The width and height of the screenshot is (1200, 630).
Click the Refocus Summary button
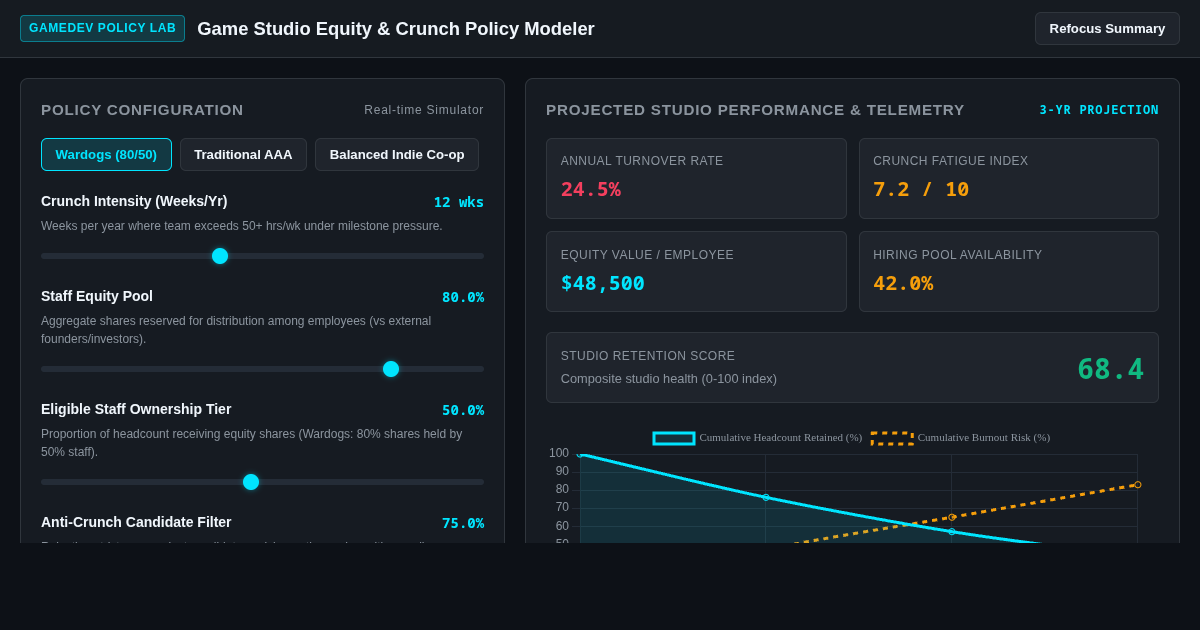click(1107, 28)
